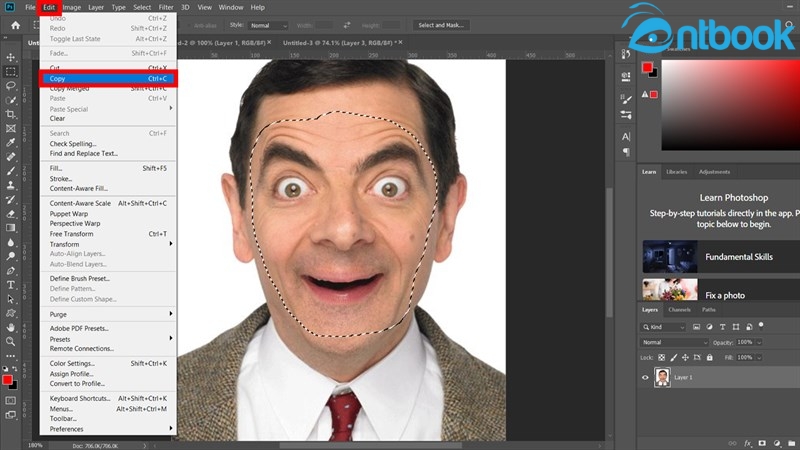800x450 pixels.
Task: Select the Blur tool
Action: (10, 242)
